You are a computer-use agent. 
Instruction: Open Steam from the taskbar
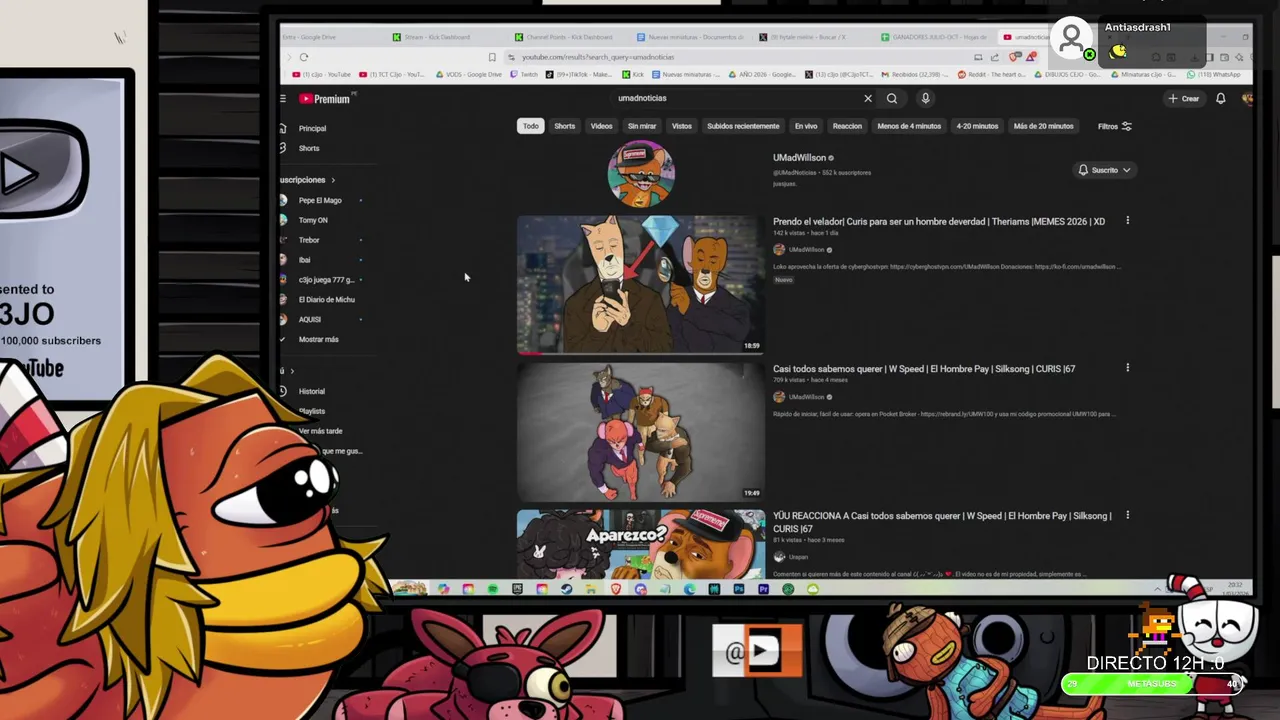[567, 589]
